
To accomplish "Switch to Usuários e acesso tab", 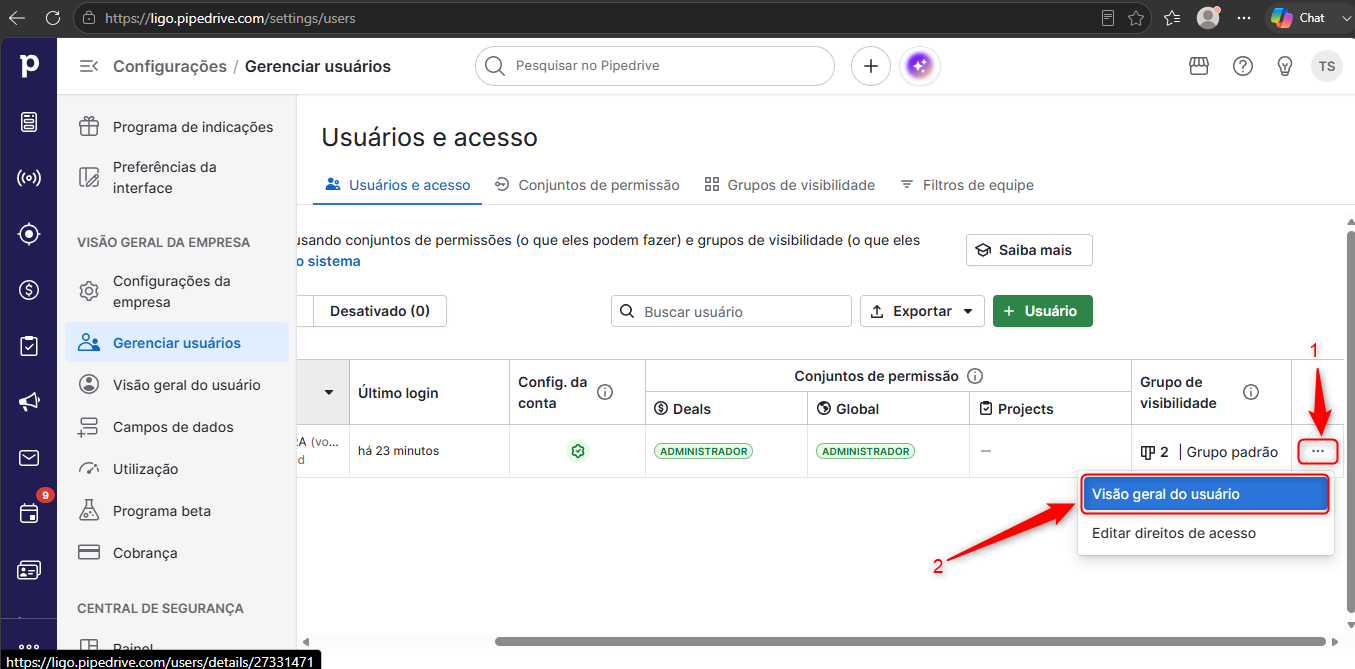I will tap(398, 185).
